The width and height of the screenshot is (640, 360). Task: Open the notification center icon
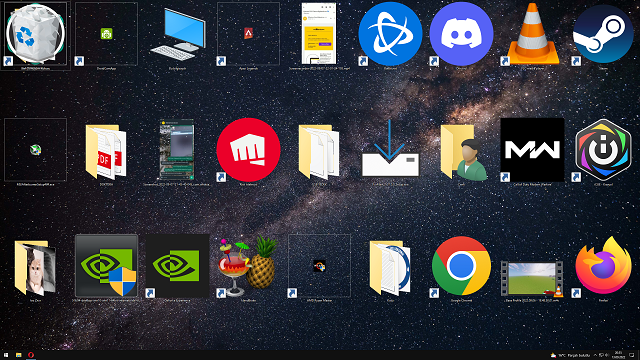(x=631, y=355)
